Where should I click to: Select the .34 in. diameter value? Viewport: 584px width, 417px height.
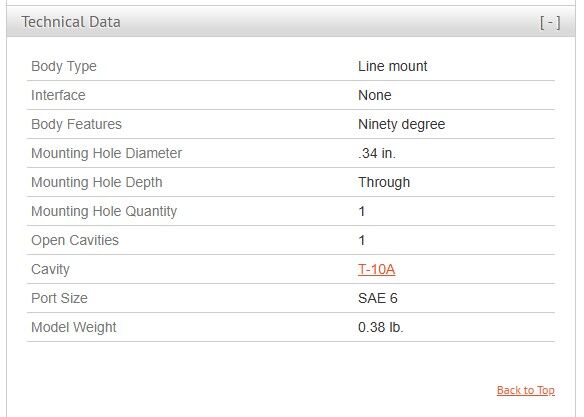coord(377,153)
